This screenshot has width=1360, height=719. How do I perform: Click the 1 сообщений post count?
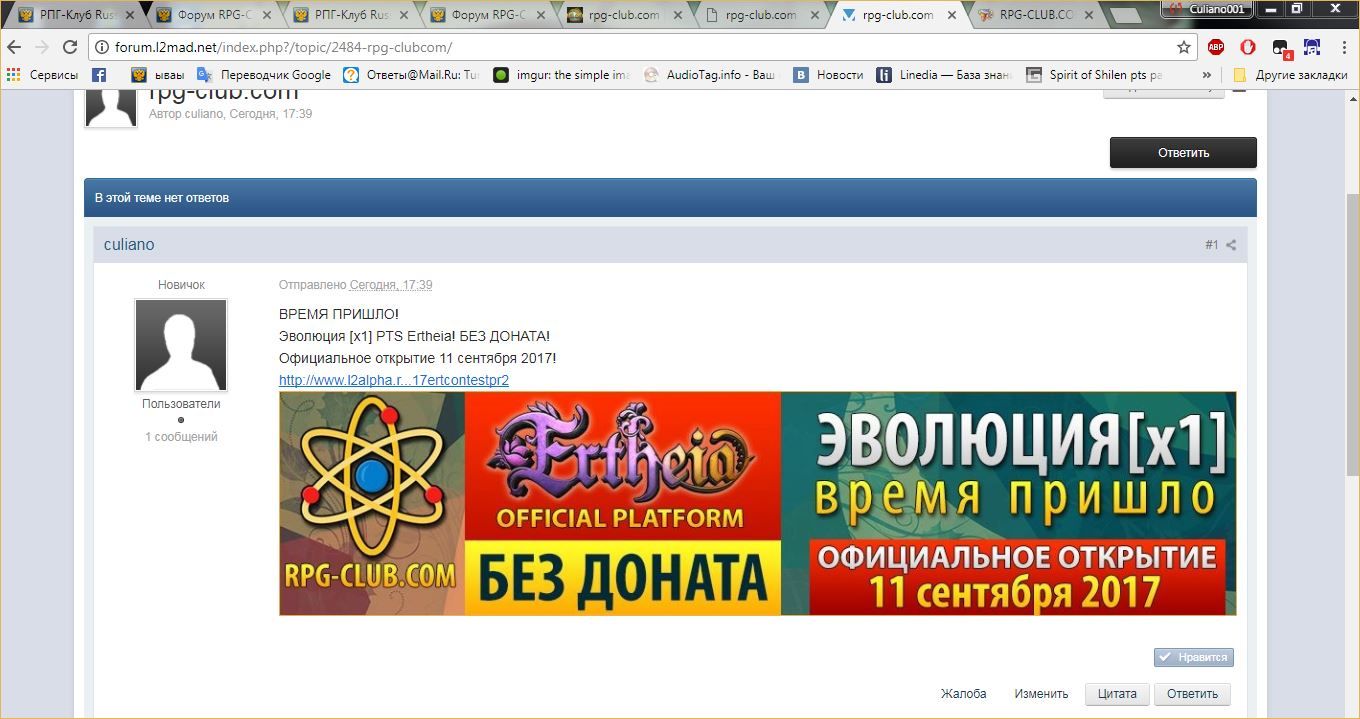pyautogui.click(x=181, y=437)
